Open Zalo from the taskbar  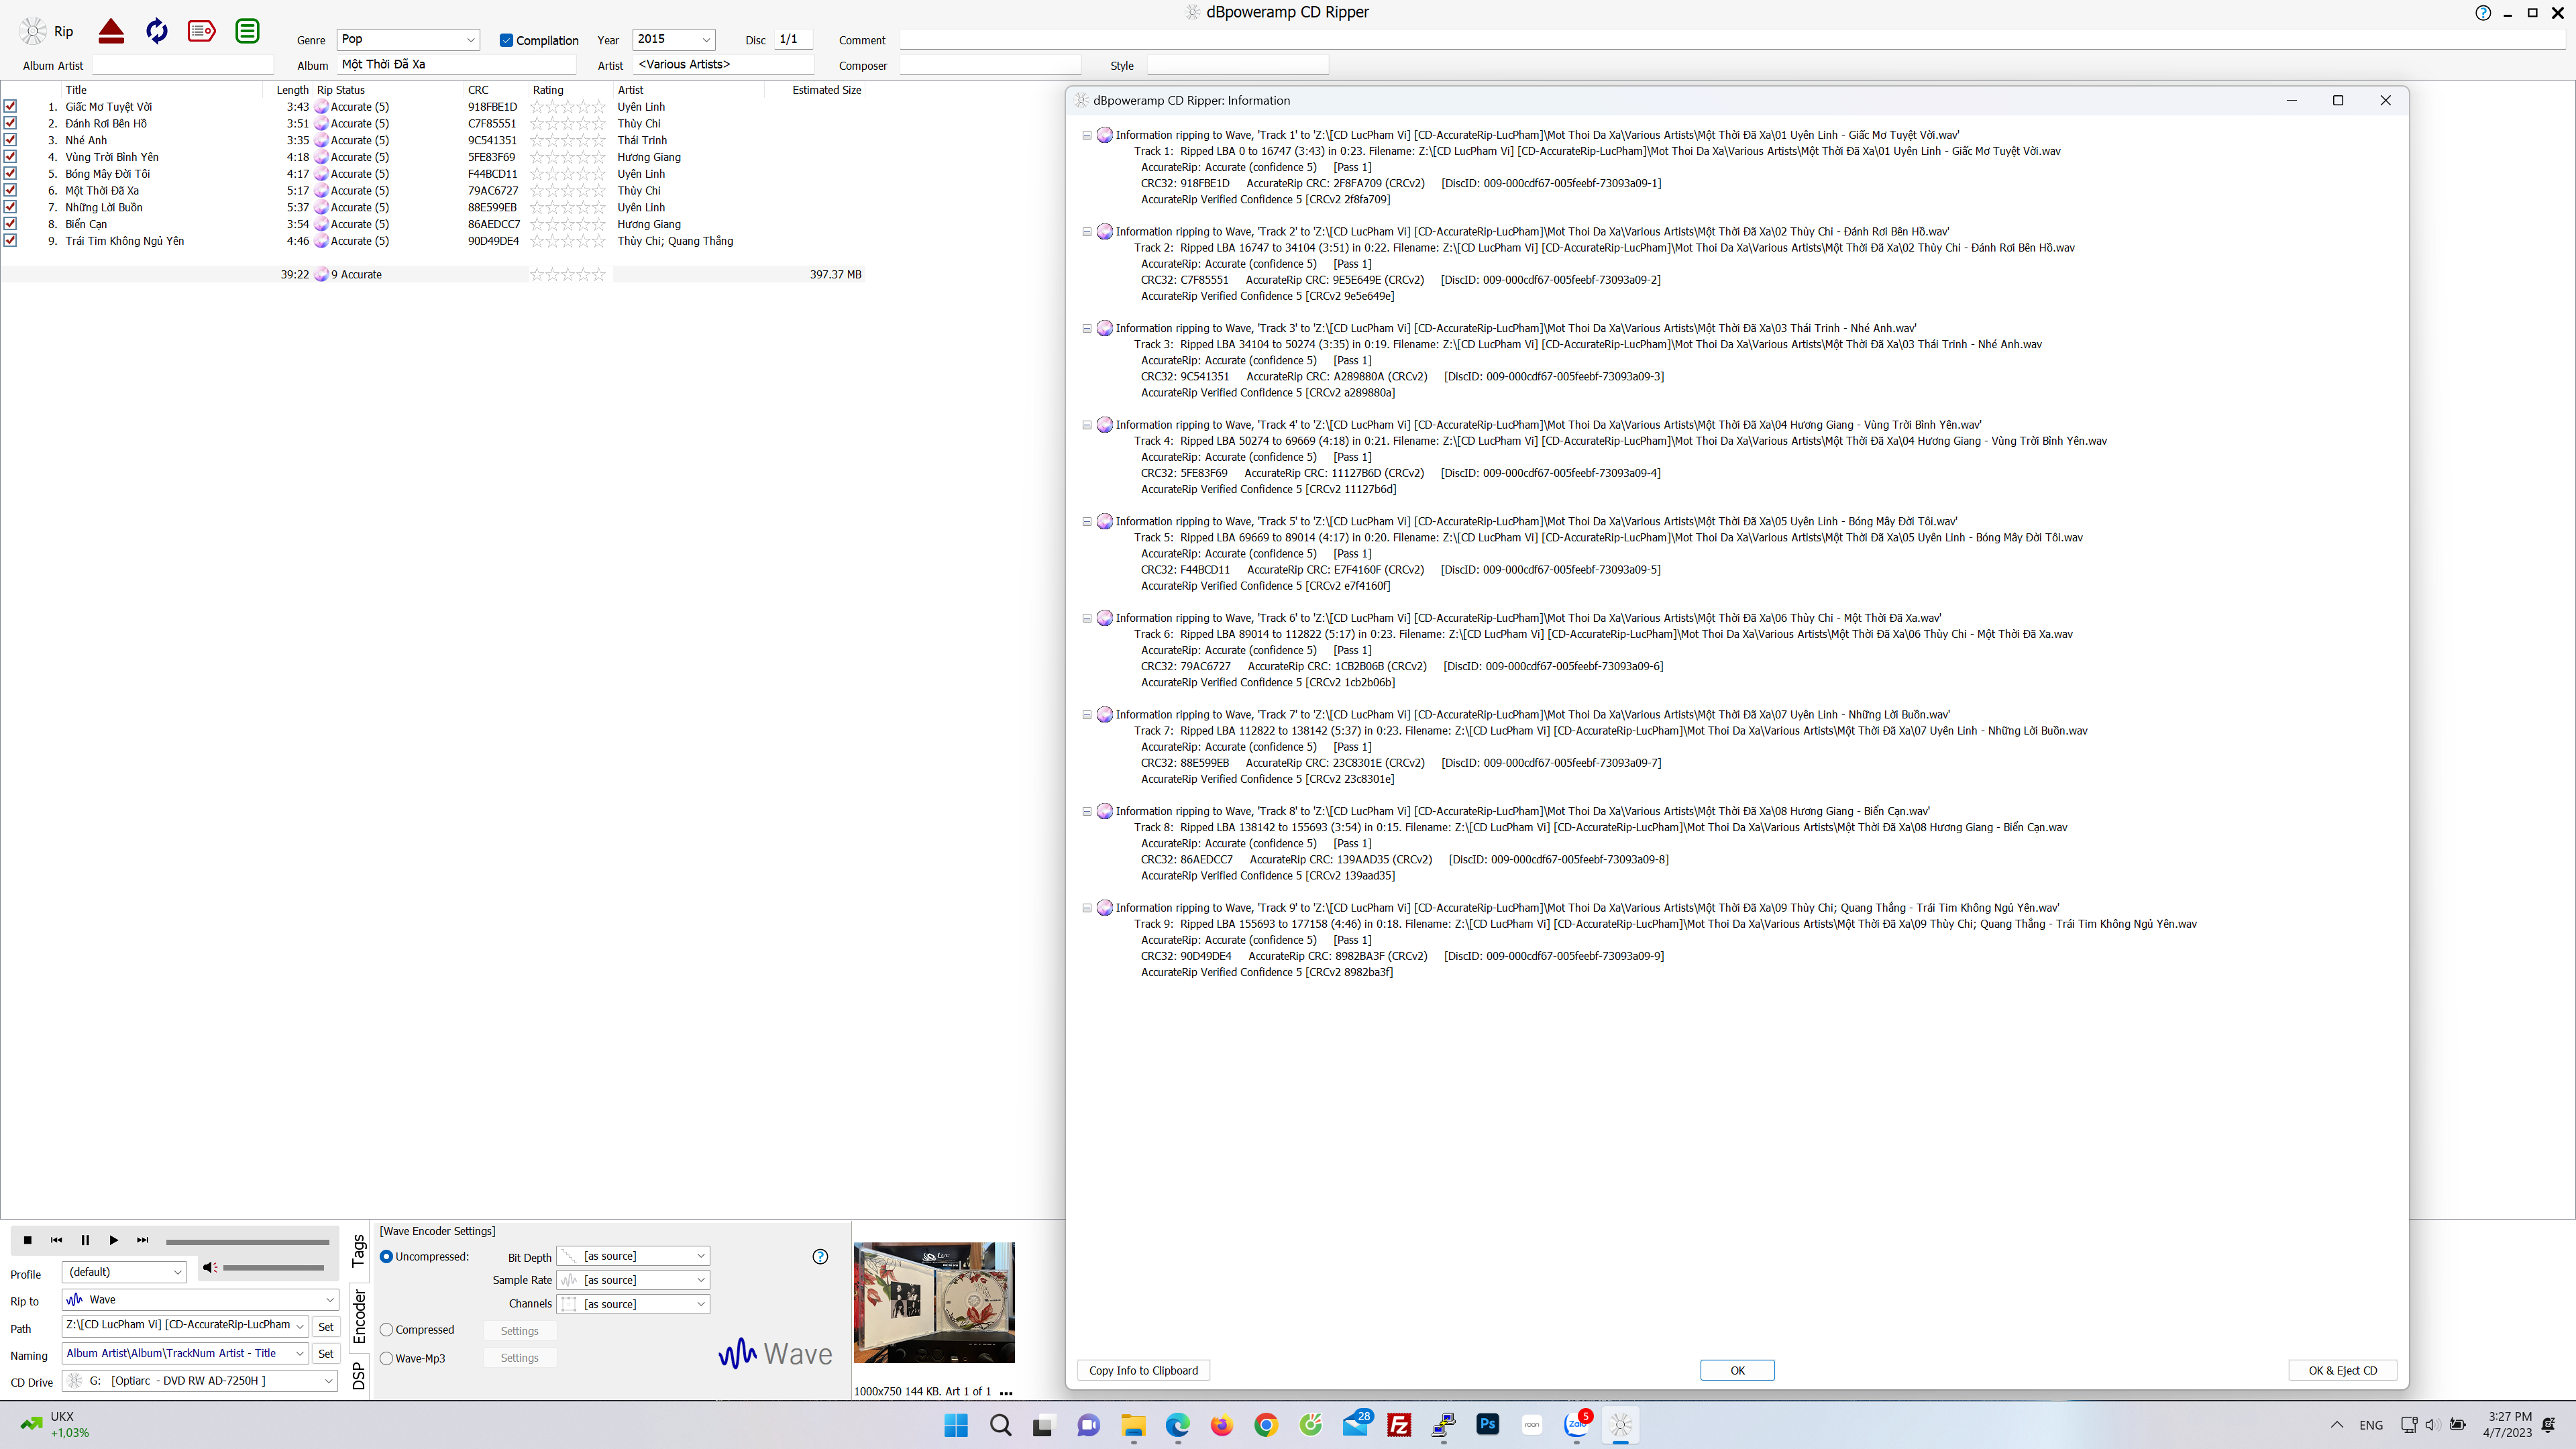coord(1577,1424)
